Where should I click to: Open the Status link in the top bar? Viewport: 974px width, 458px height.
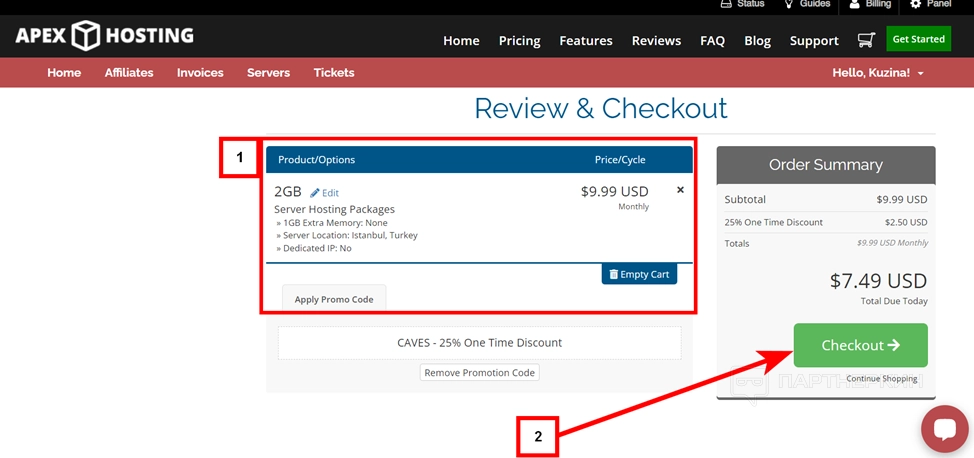coord(742,4)
